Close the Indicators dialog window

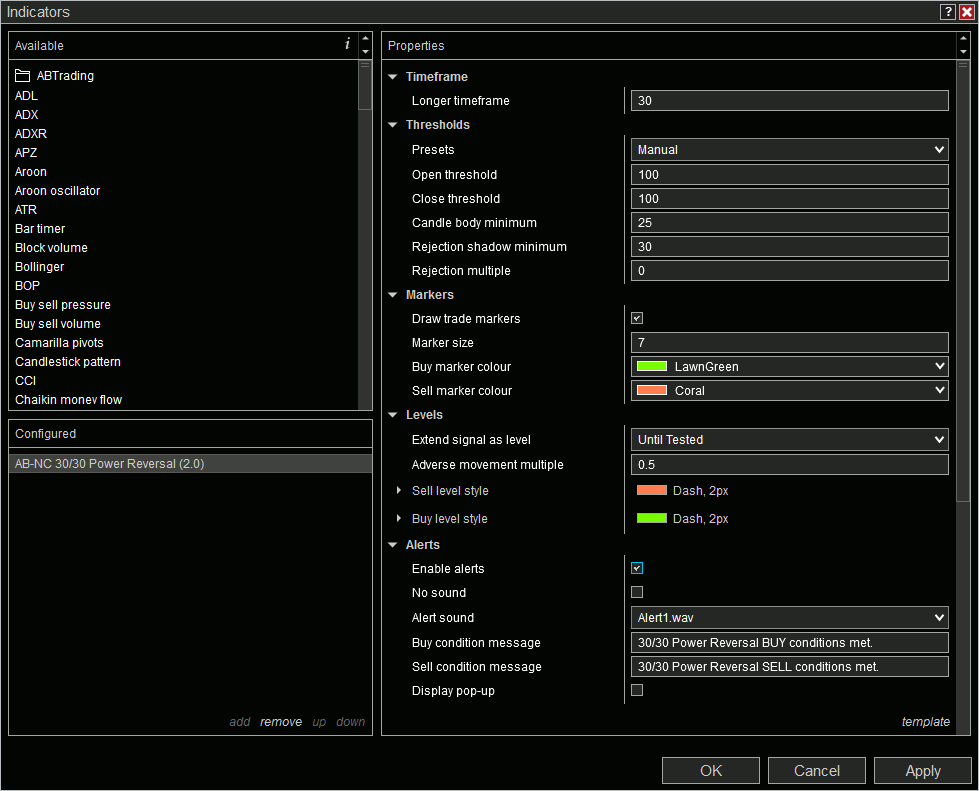click(965, 12)
